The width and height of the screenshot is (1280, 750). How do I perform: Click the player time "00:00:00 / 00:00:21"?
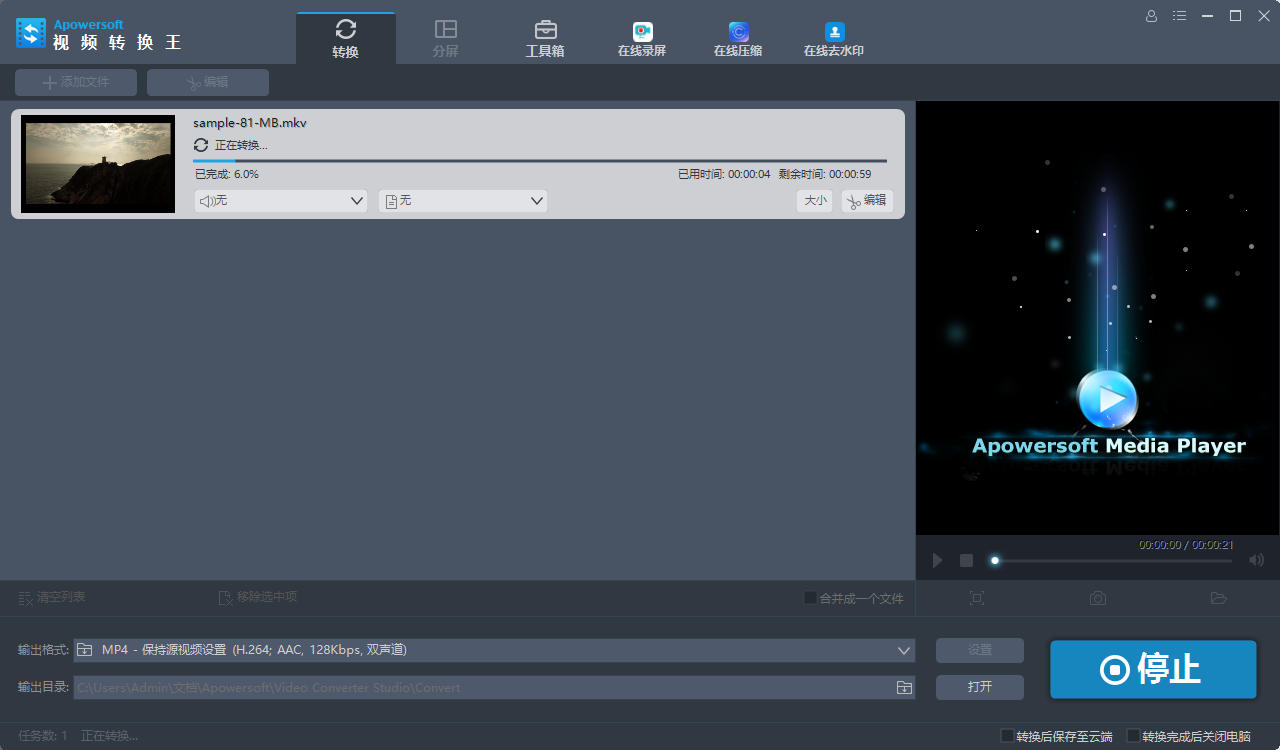click(1186, 545)
